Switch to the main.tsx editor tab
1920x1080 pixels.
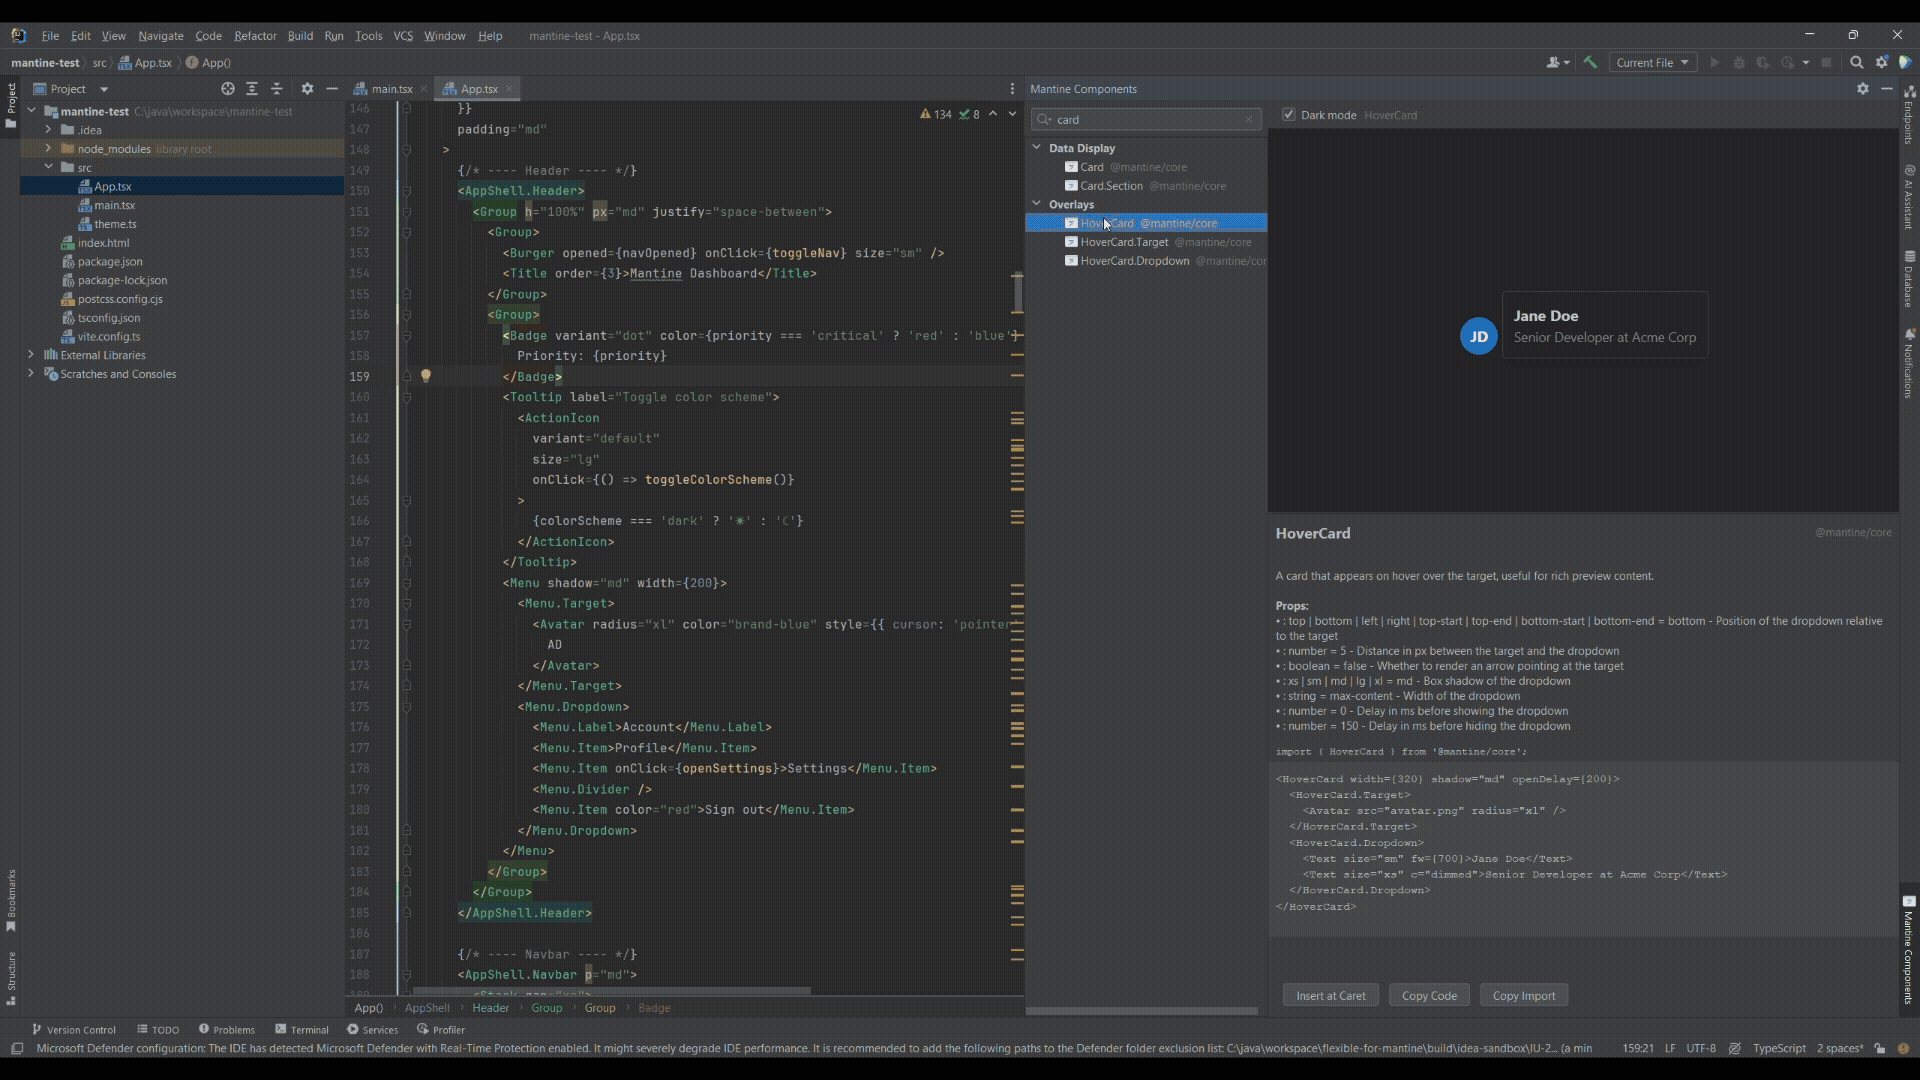coord(391,89)
